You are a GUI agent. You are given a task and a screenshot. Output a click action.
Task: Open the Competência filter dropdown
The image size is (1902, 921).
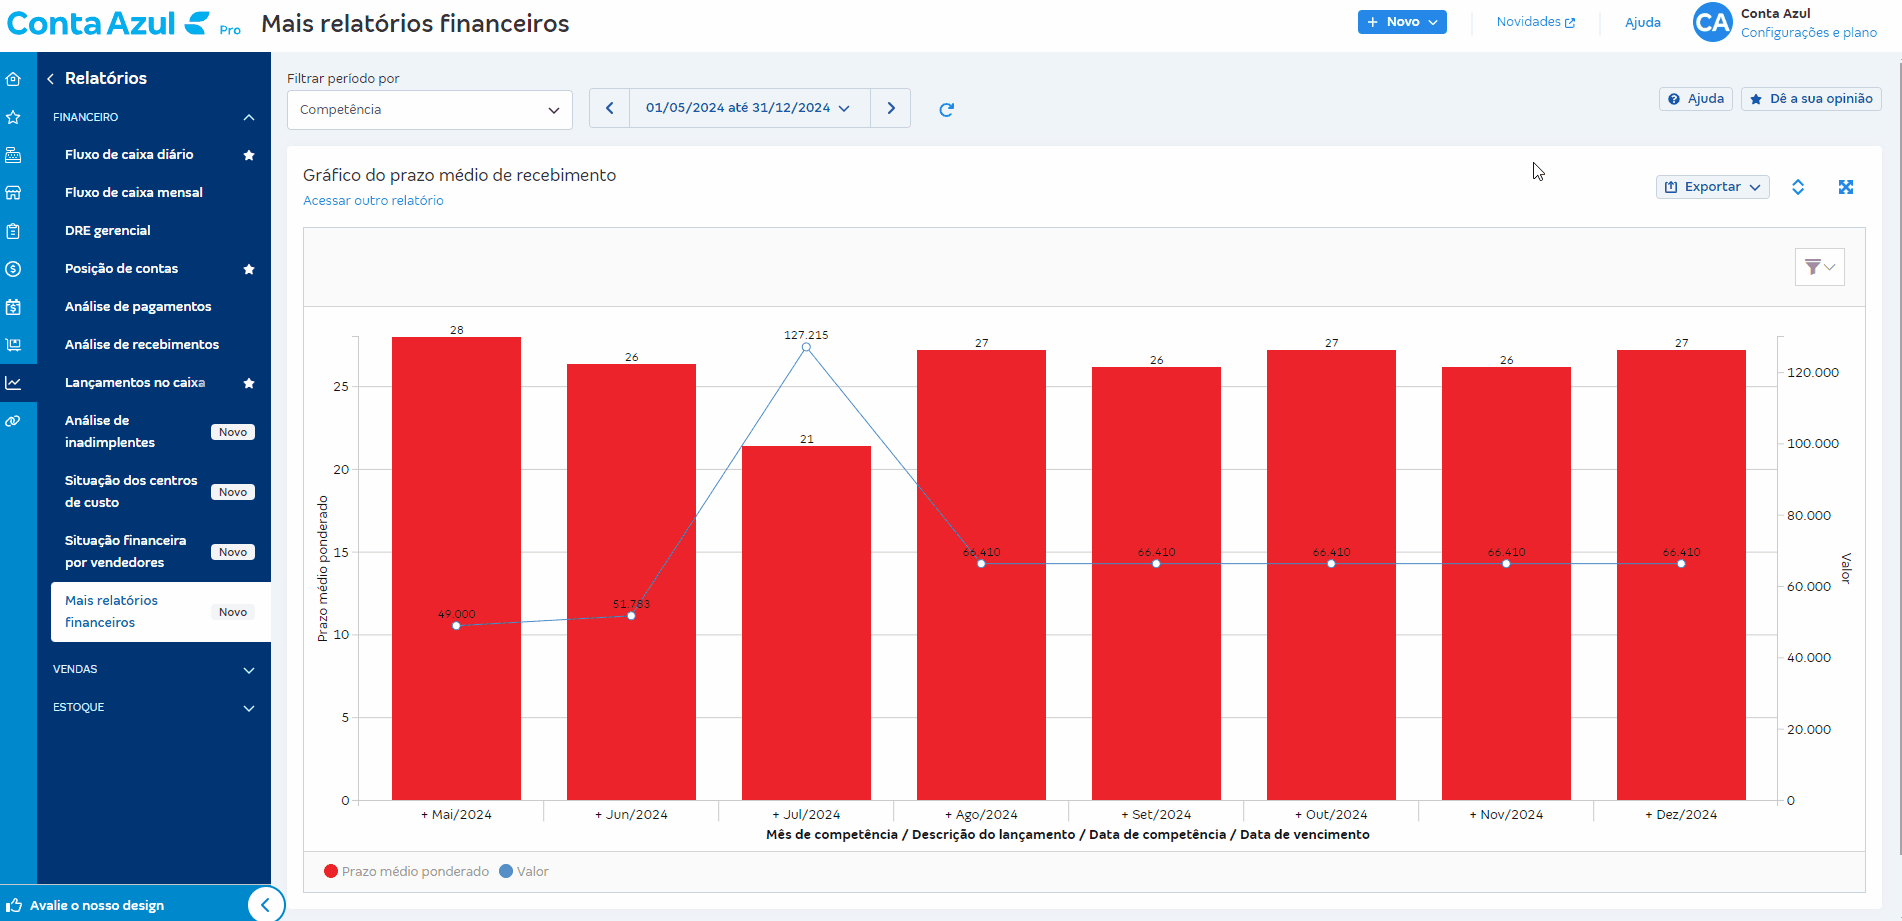(429, 110)
